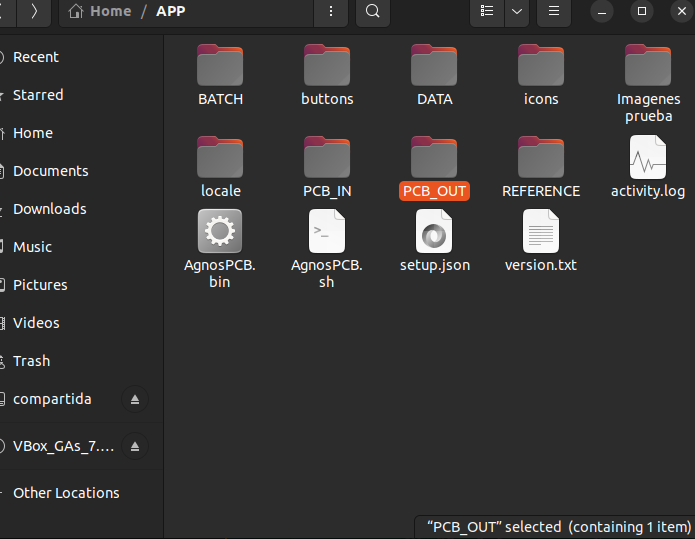The width and height of the screenshot is (695, 539).
Task: Open the path options three-dot menu
Action: click(x=330, y=11)
